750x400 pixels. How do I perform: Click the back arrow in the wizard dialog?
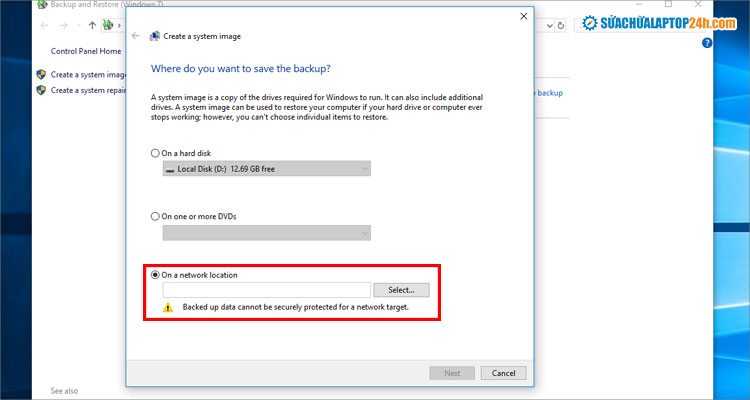pos(136,35)
